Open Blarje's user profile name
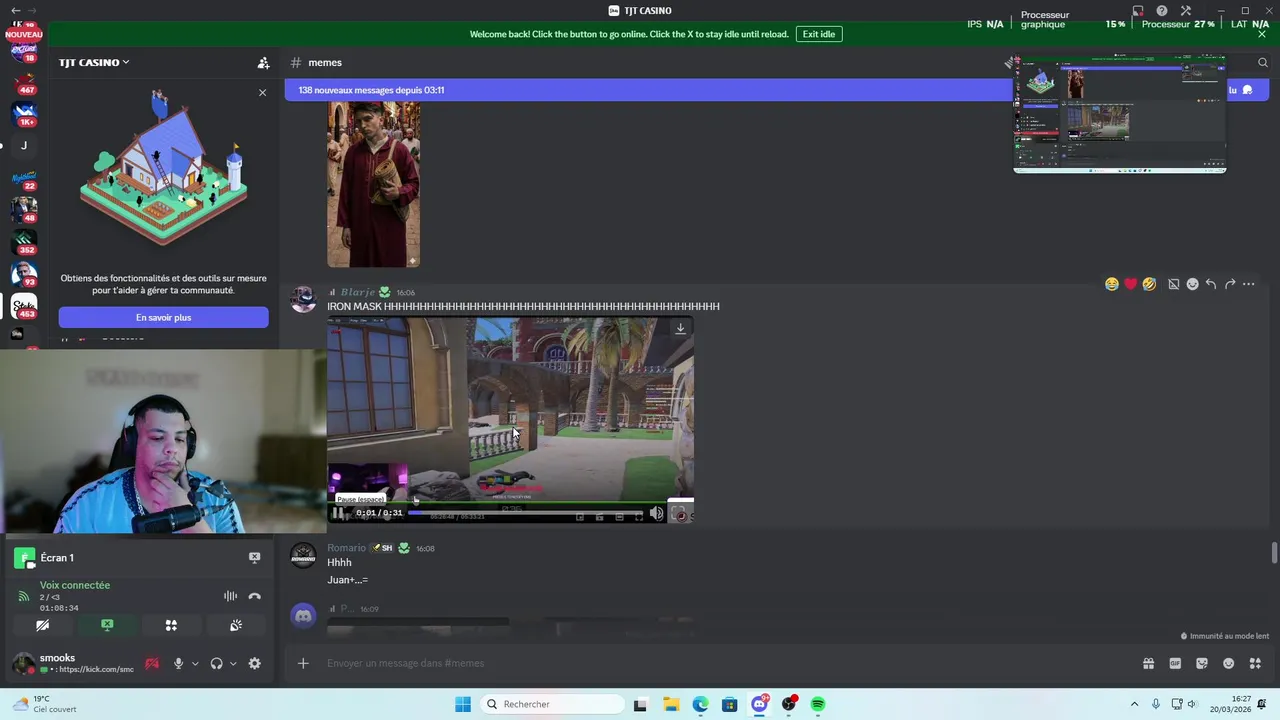The image size is (1280, 720). coord(357,292)
